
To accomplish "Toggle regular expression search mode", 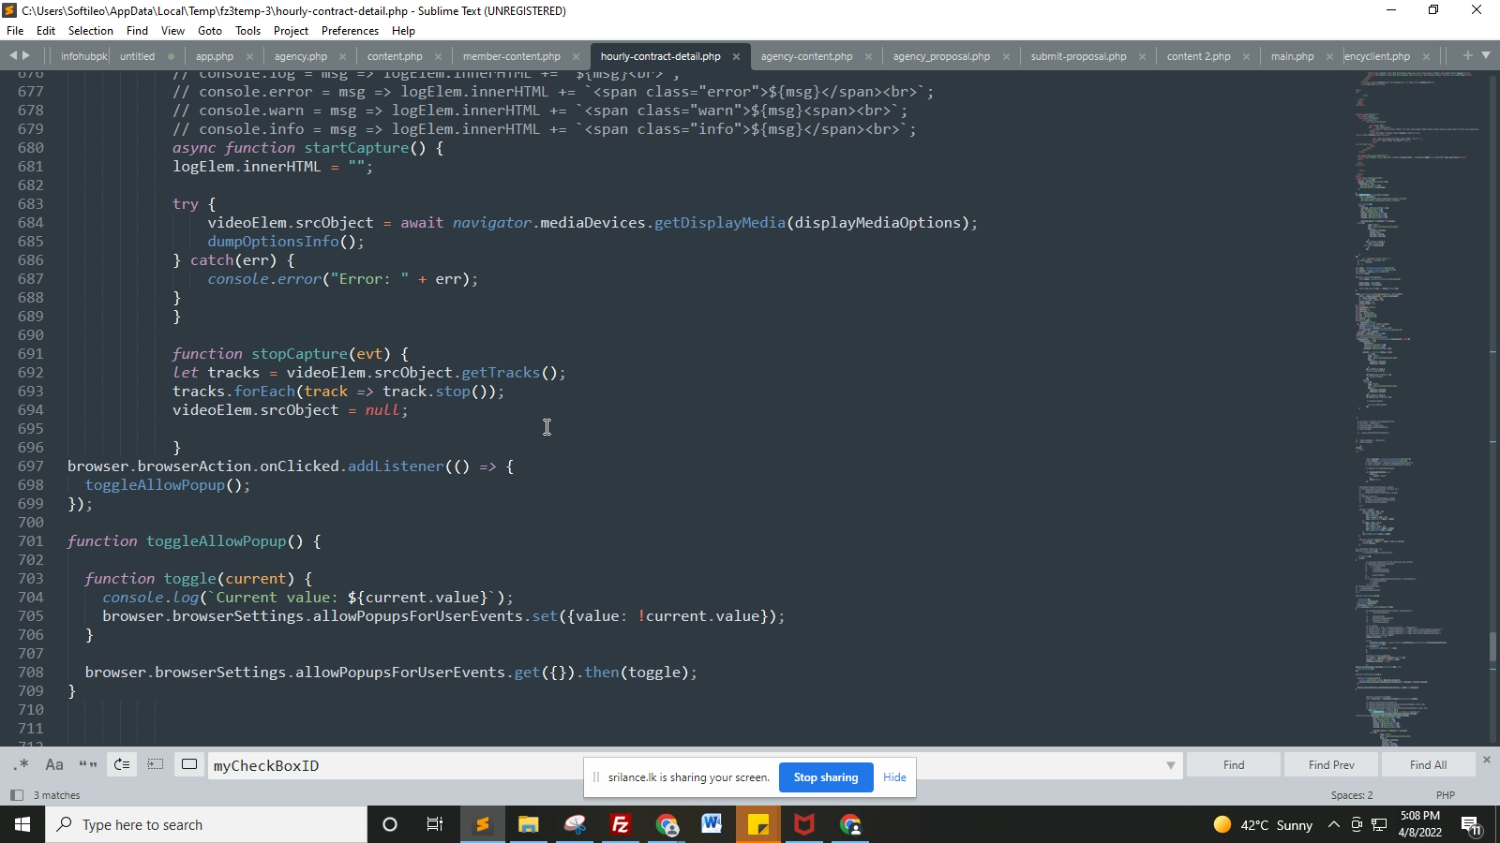I will 21,765.
